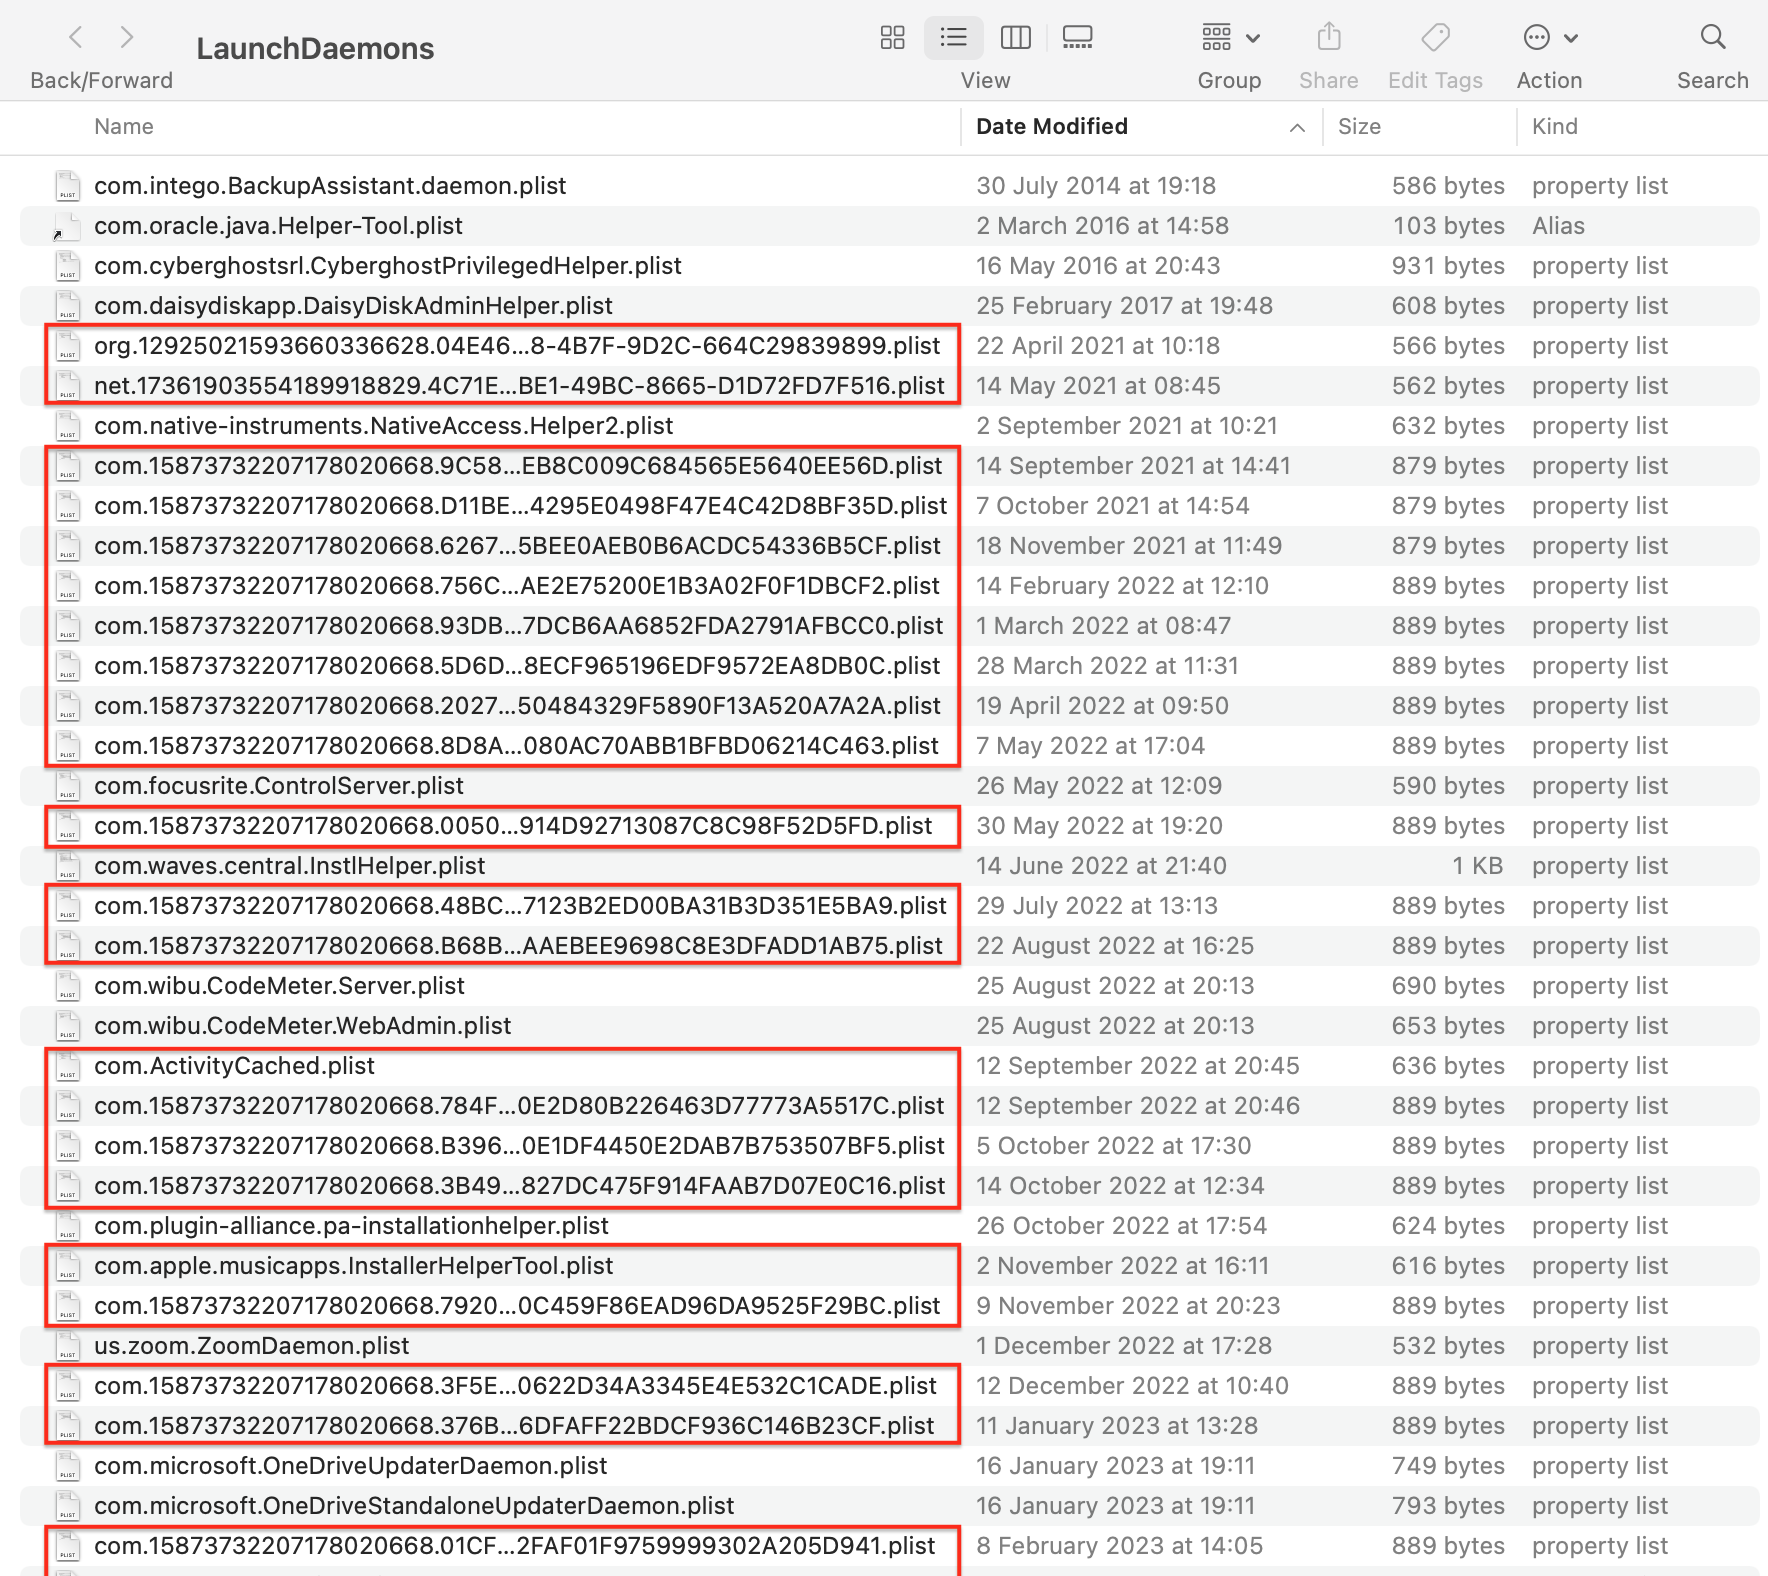Open the Action menu dropdown

pyautogui.click(x=1550, y=38)
